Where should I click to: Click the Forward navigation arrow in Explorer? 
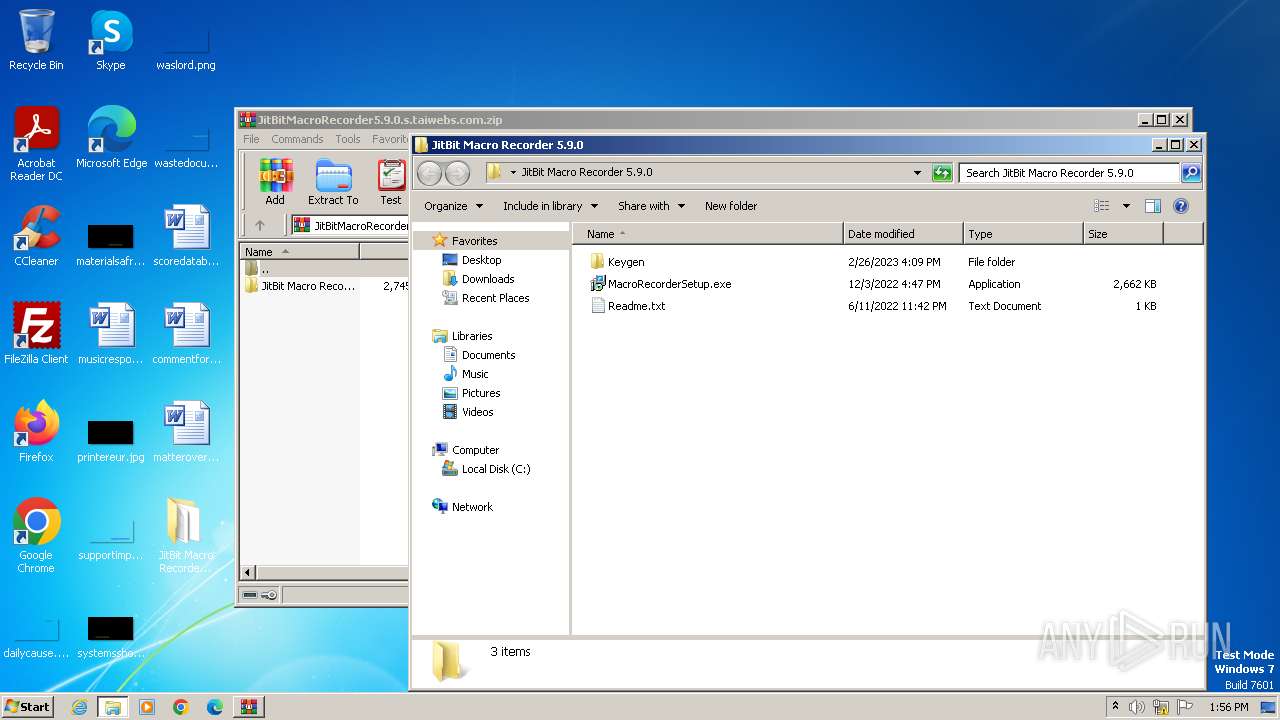coord(457,173)
